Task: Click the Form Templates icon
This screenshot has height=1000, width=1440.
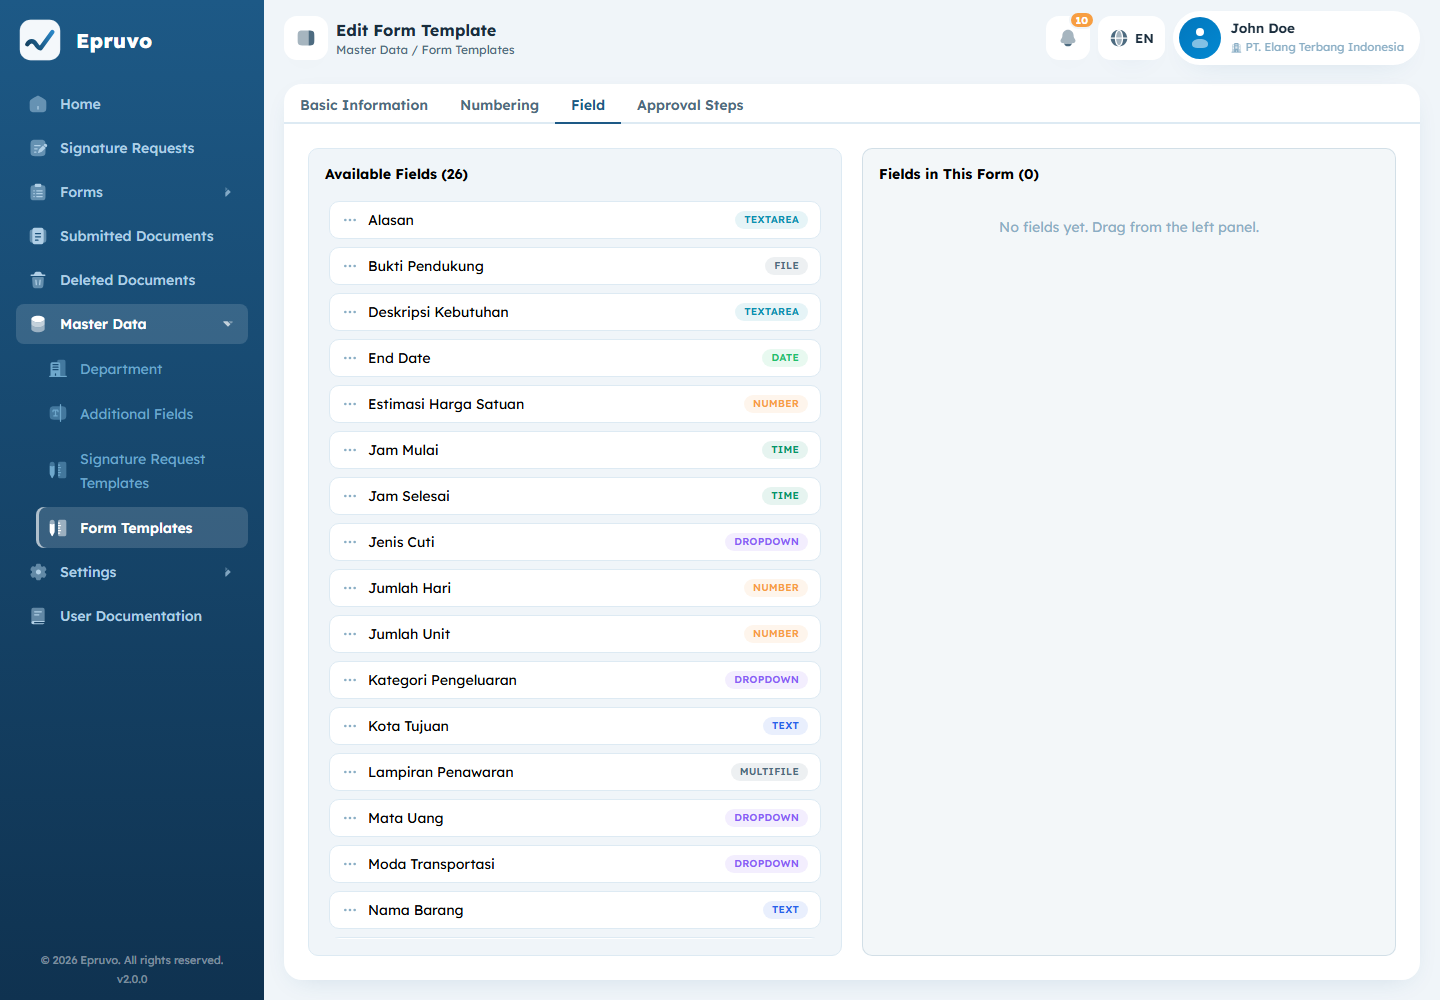Action: (x=58, y=528)
